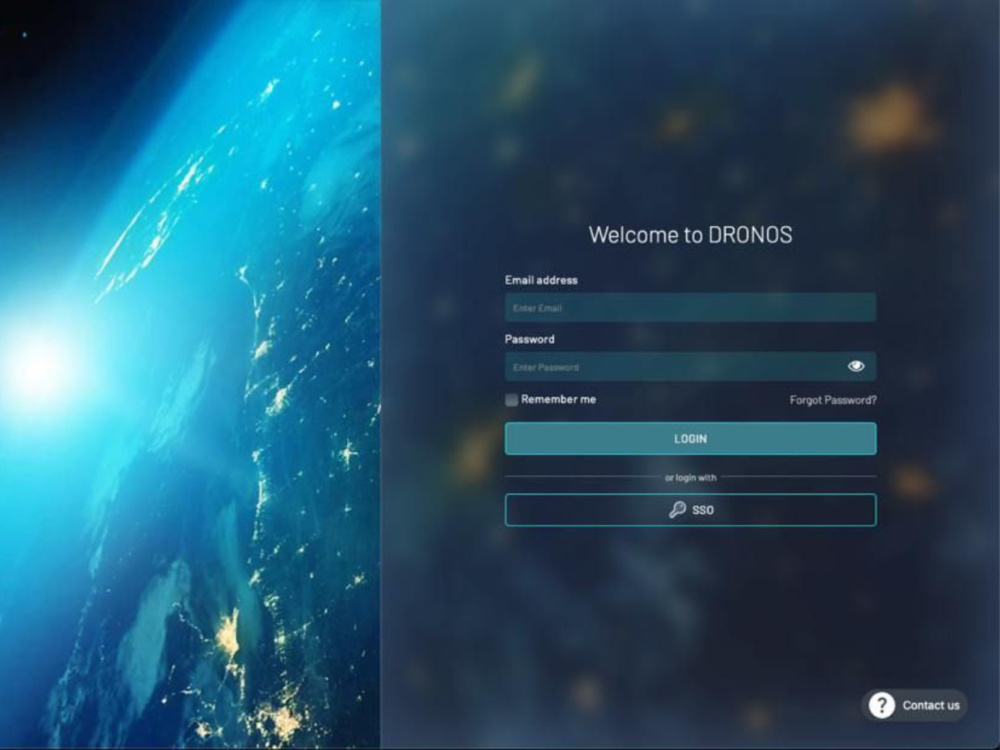
Task: Focus the Enter Password field
Action: click(x=690, y=367)
